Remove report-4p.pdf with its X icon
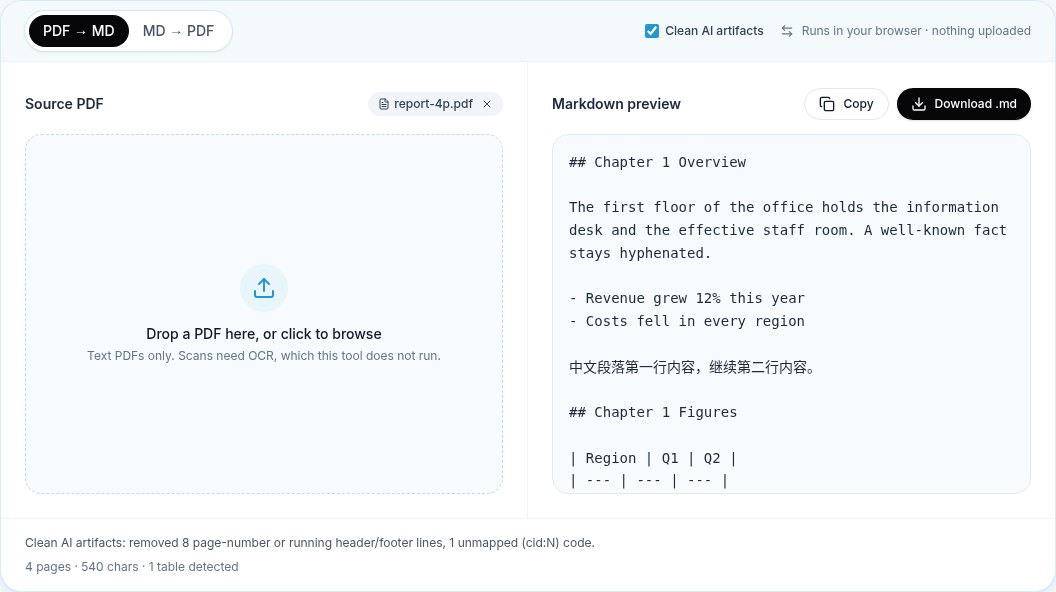Image resolution: width=1056 pixels, height=592 pixels. 487,104
